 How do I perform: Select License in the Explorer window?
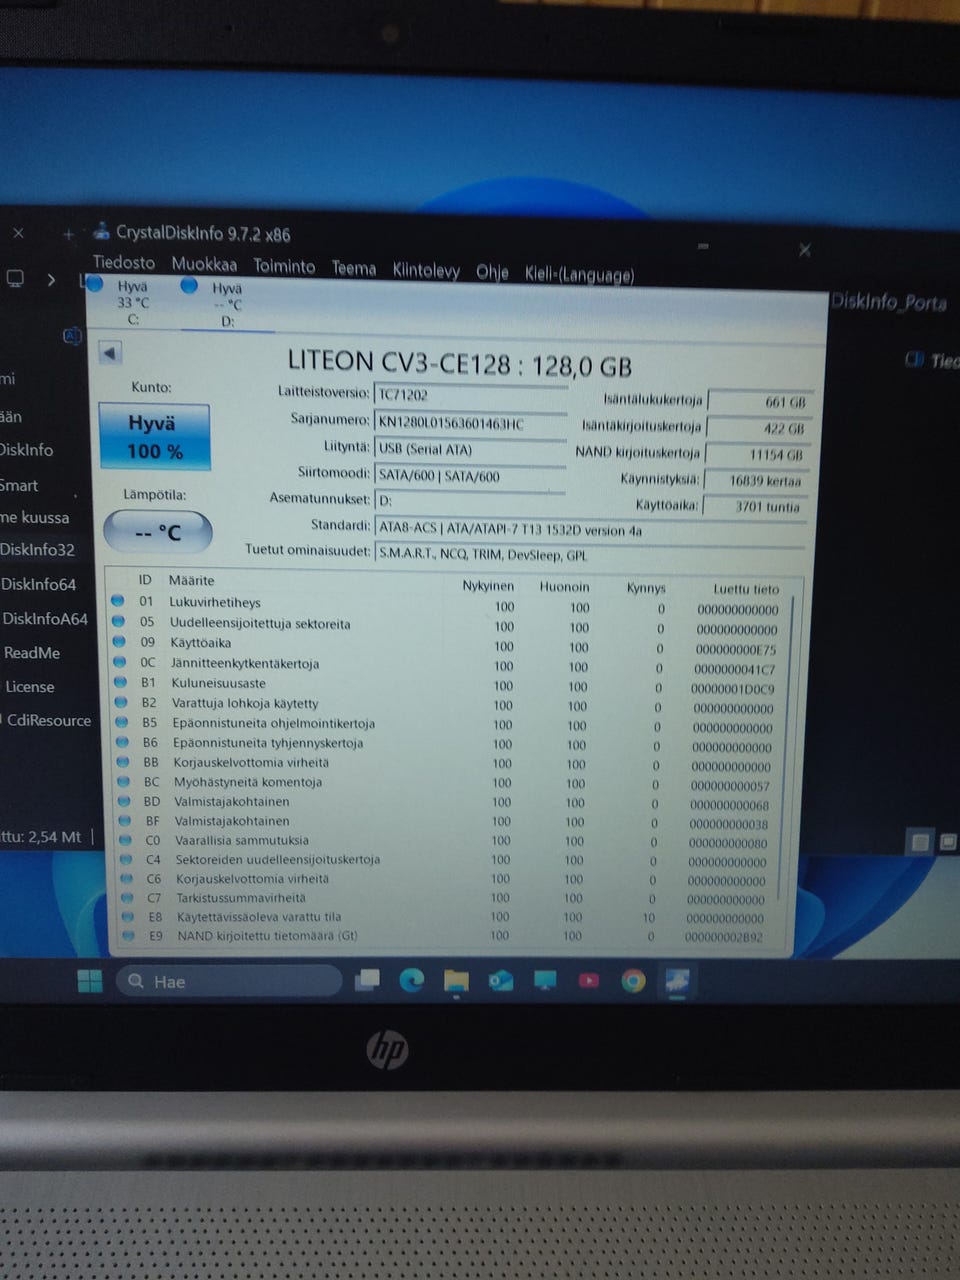tap(30, 687)
